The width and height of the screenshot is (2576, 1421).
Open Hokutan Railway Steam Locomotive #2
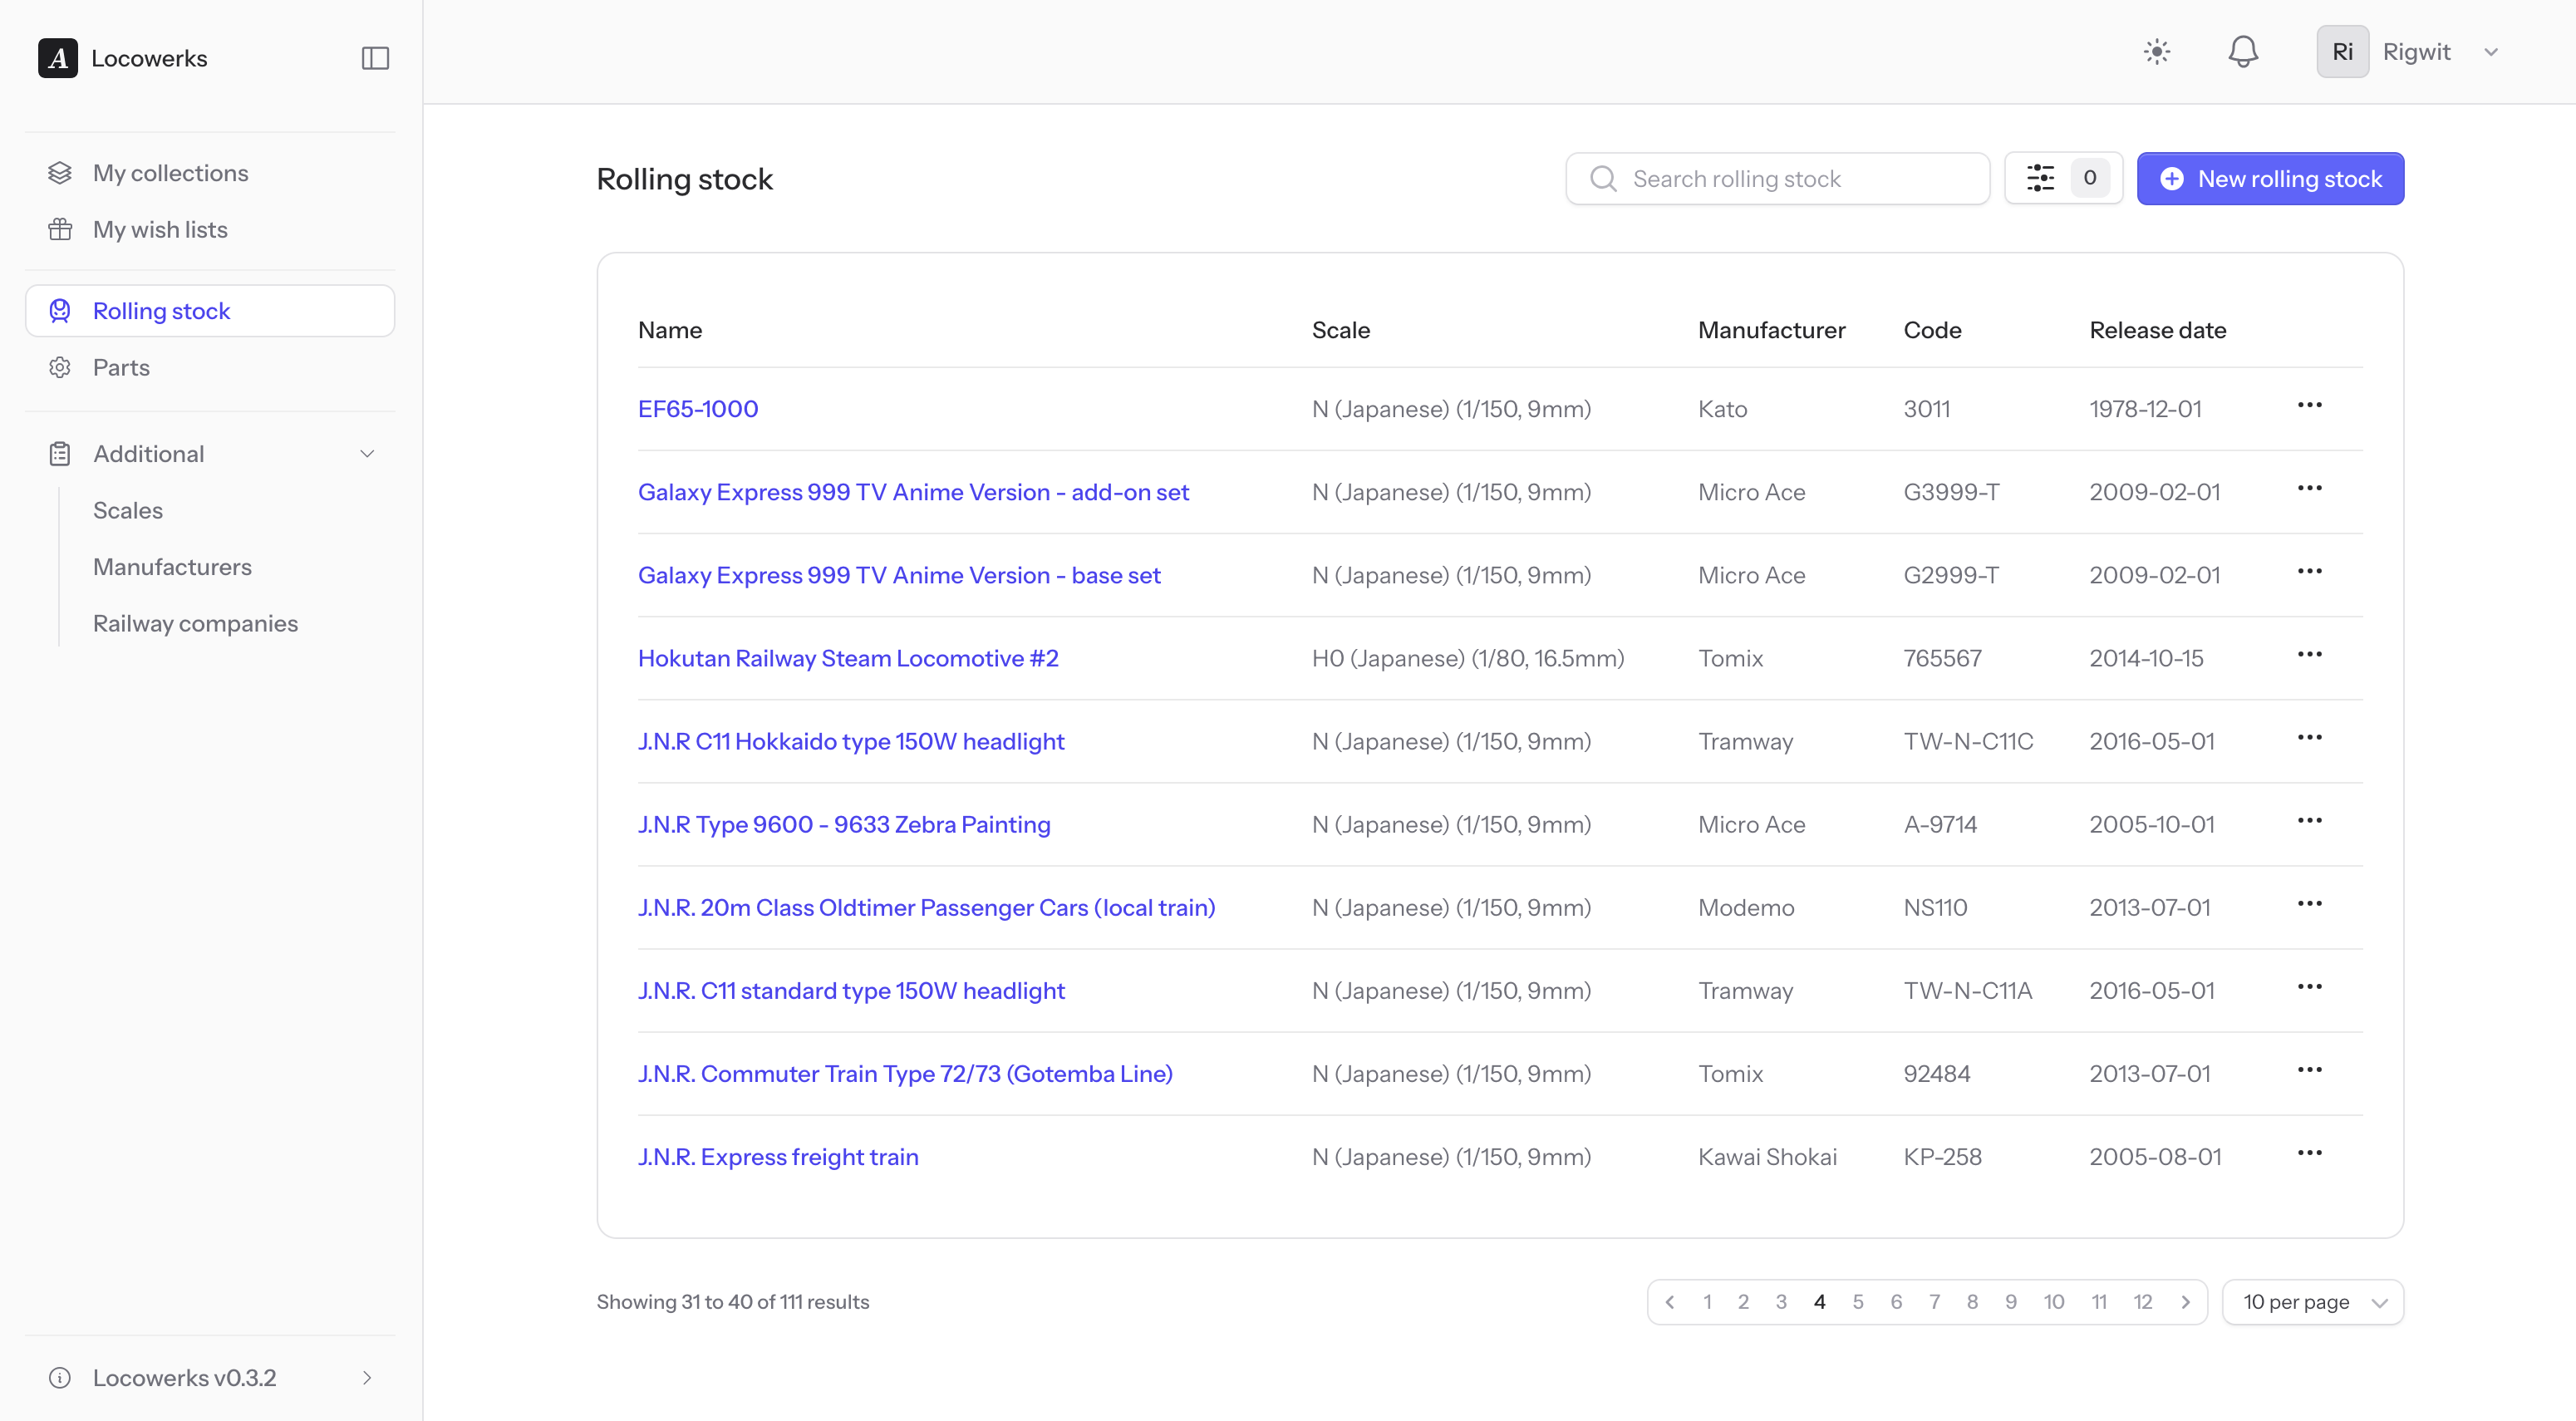tap(848, 658)
